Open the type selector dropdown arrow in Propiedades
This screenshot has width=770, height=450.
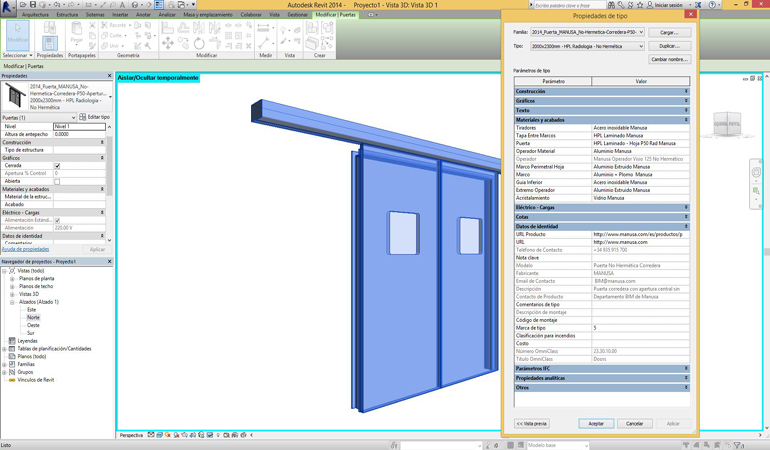[x=110, y=97]
